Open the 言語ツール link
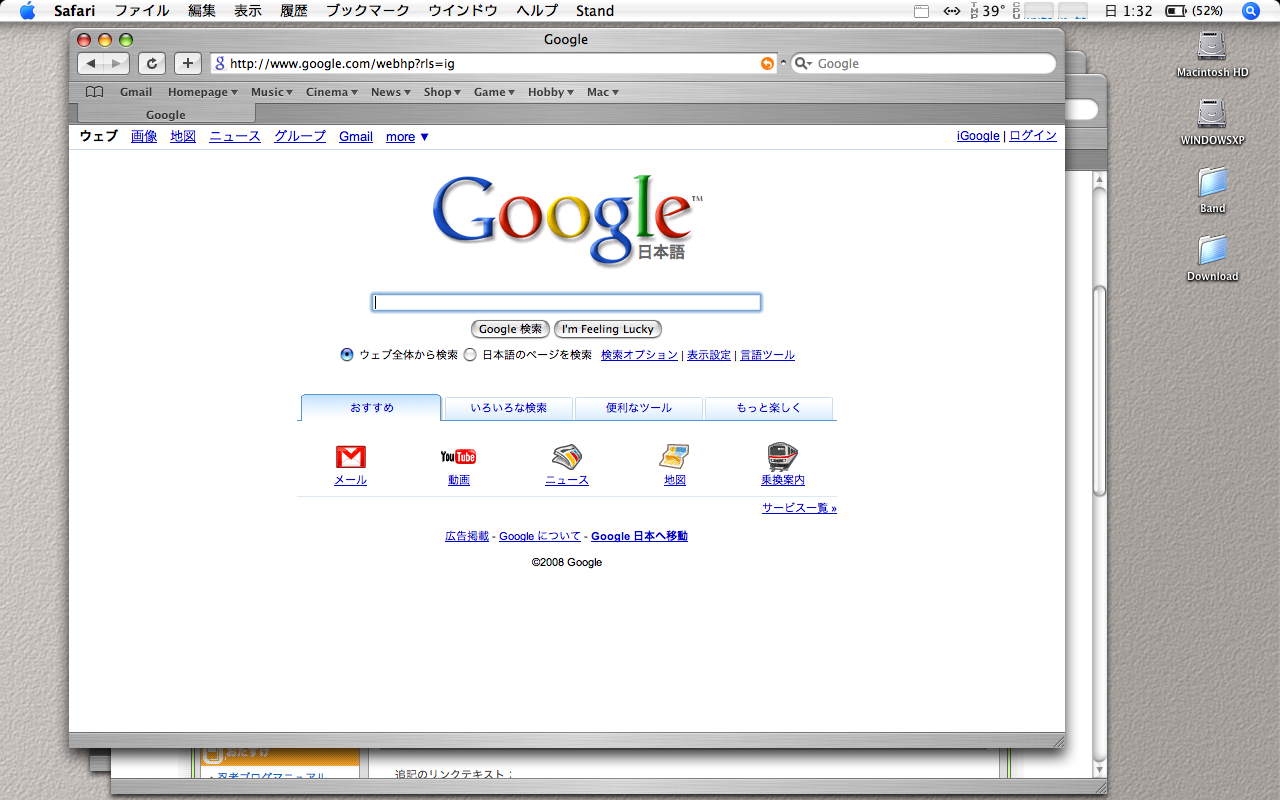The width and height of the screenshot is (1280, 800). point(767,355)
